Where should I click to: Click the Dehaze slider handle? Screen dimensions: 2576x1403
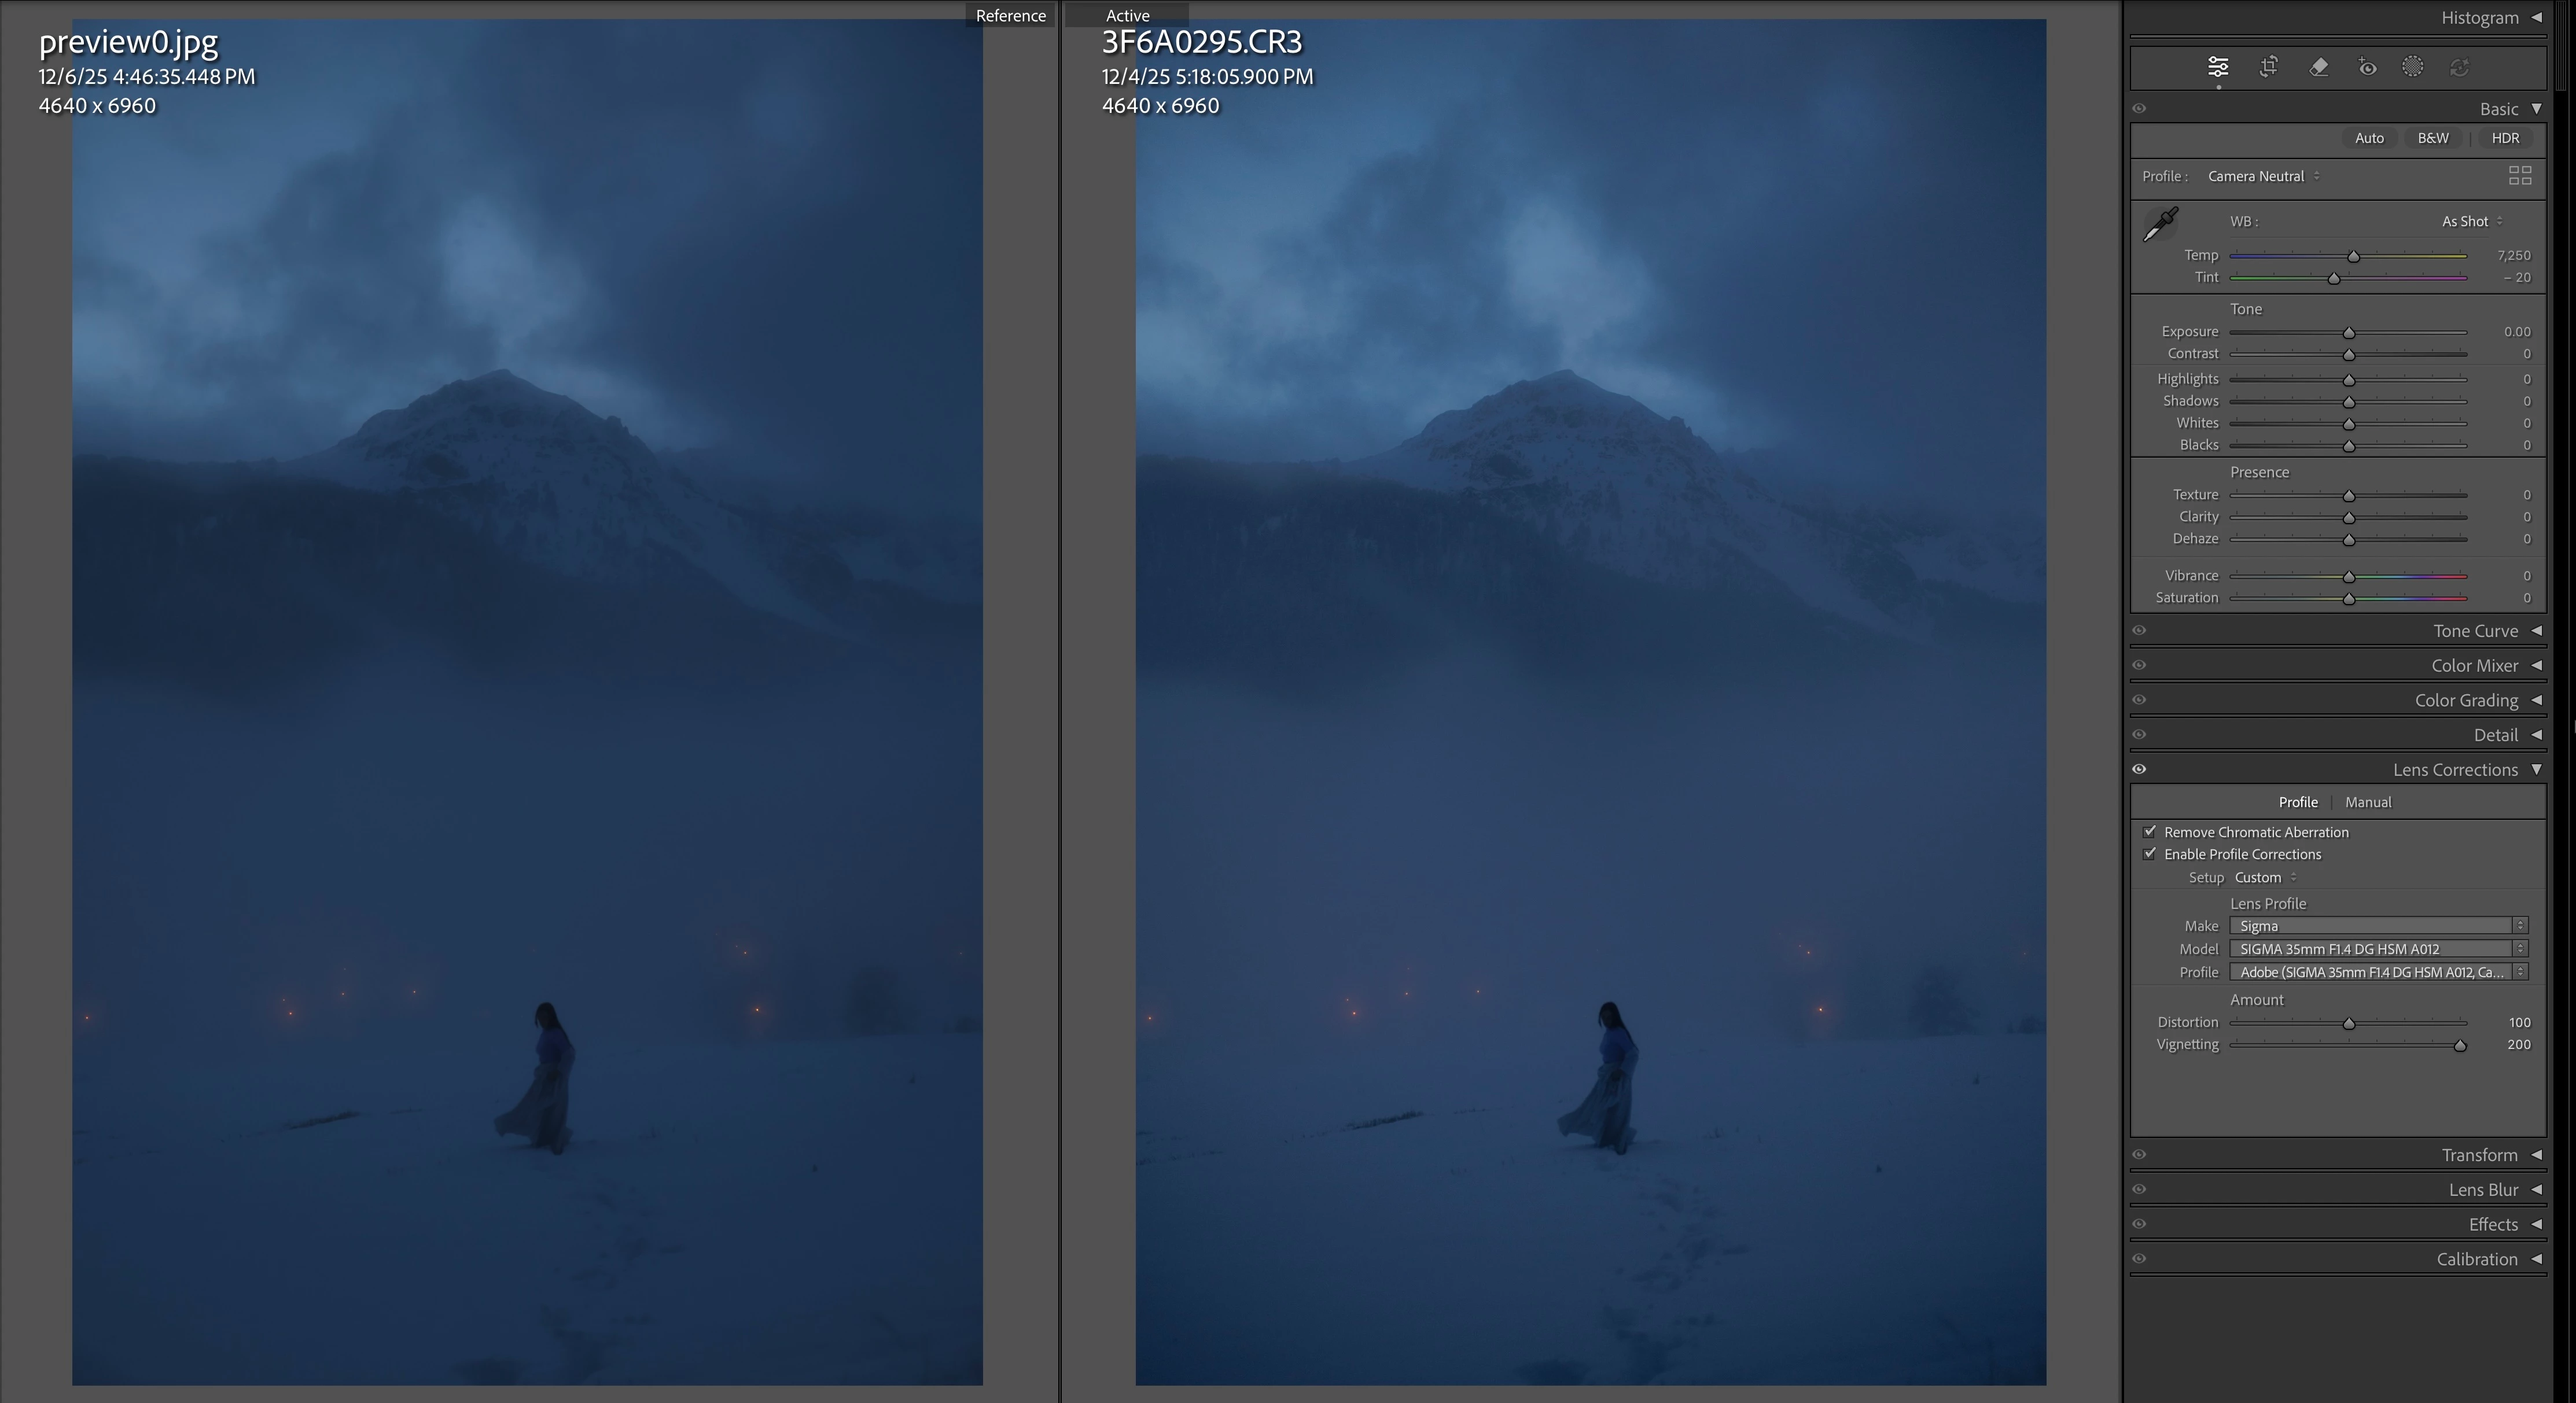[x=2348, y=540]
